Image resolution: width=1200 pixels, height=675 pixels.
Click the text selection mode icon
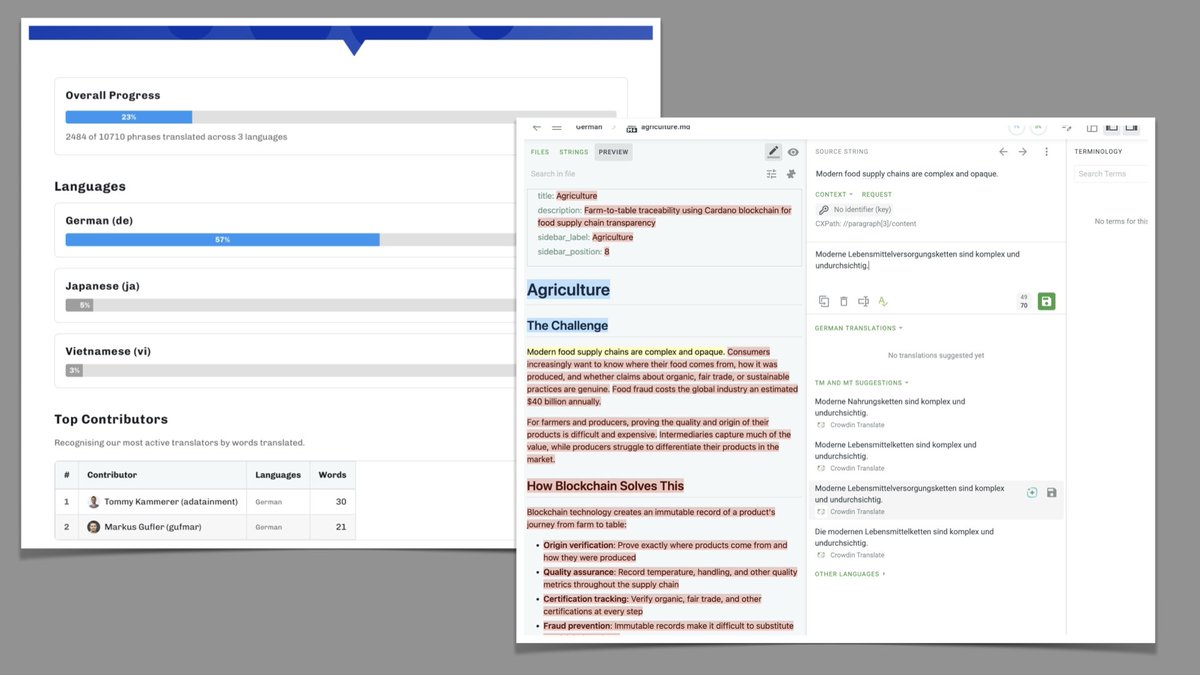(863, 301)
